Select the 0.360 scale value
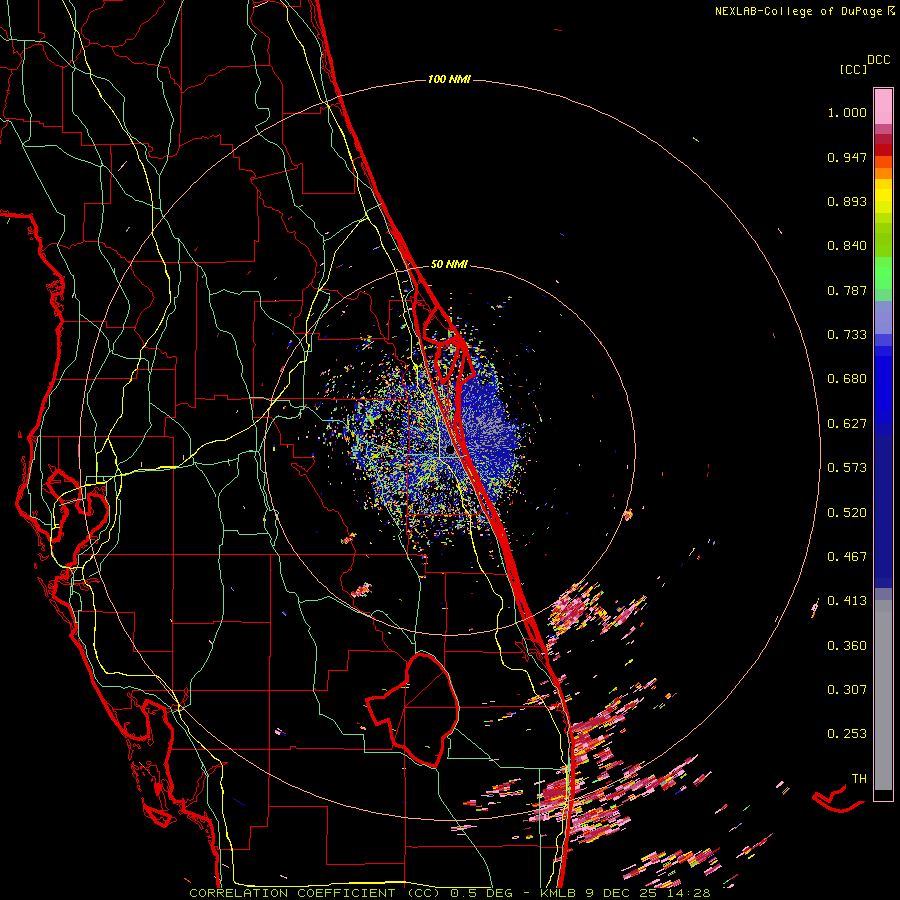 coord(847,646)
